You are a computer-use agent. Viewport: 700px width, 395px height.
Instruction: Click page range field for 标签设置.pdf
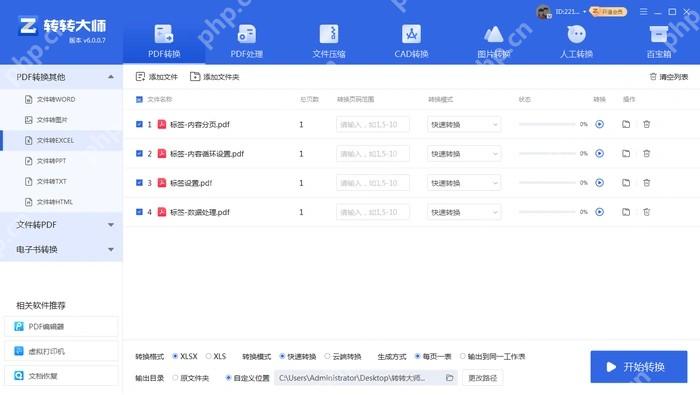373,183
